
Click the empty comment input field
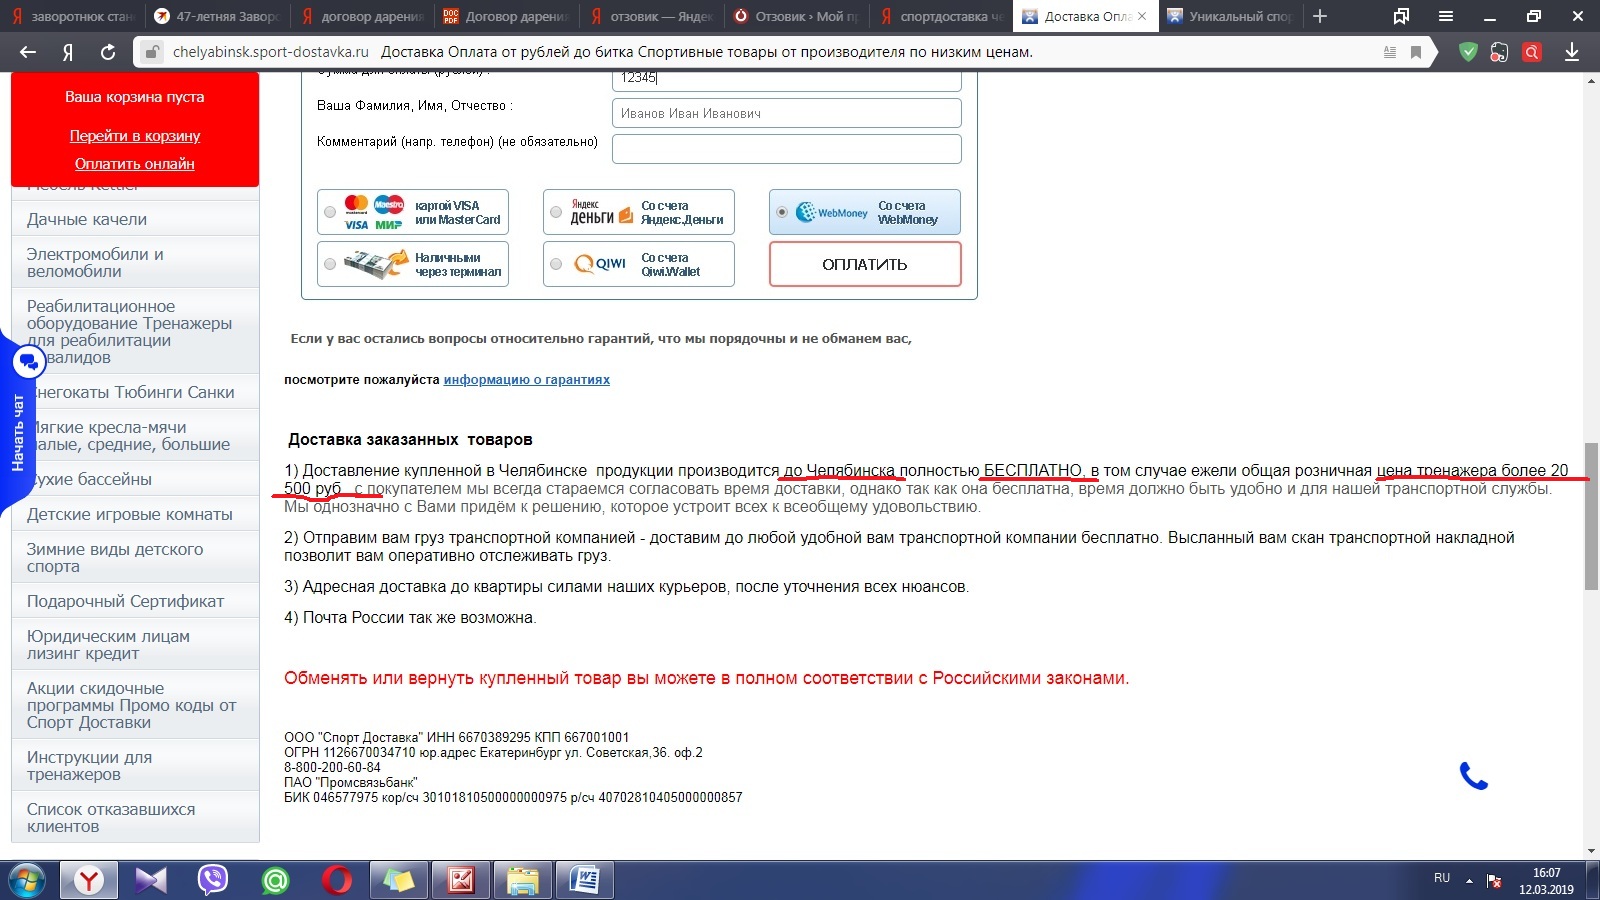pyautogui.click(x=787, y=149)
